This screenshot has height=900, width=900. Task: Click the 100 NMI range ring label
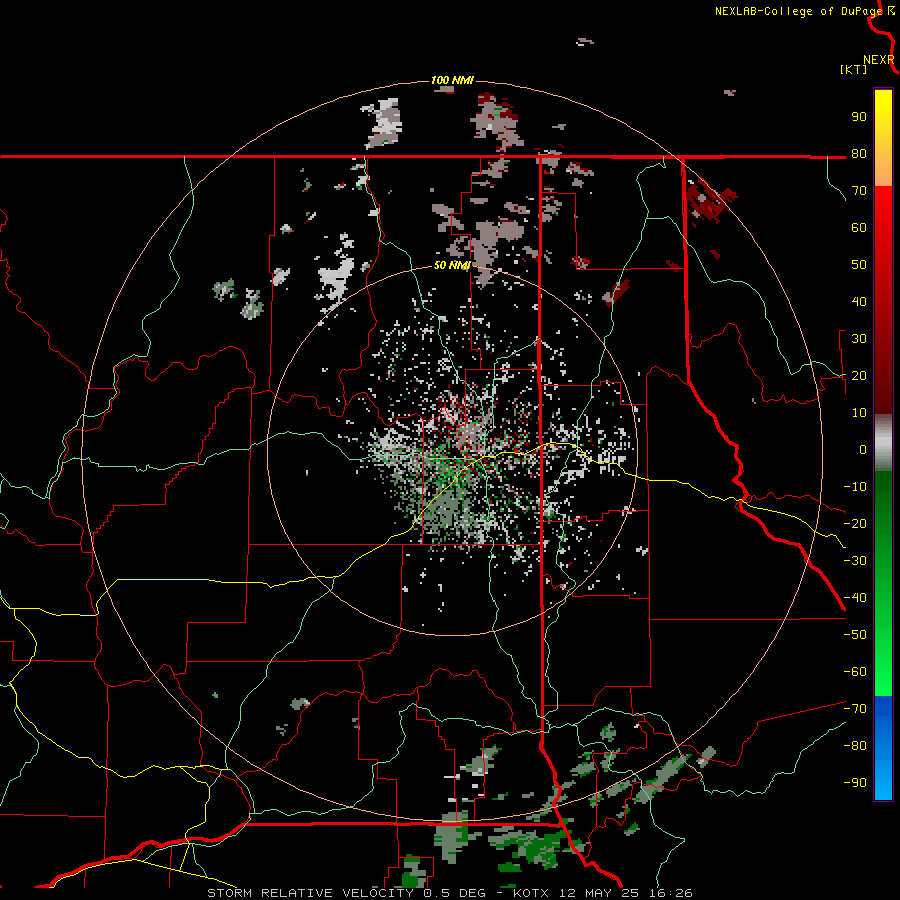(452, 80)
